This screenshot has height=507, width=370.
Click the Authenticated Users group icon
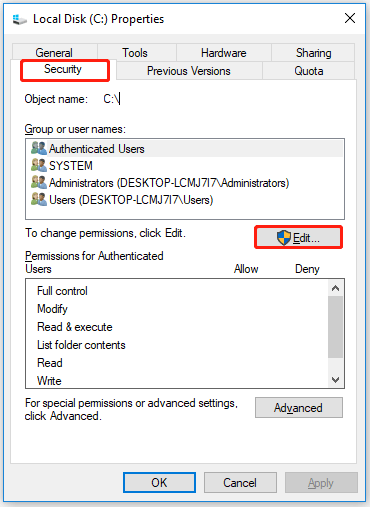[39, 148]
